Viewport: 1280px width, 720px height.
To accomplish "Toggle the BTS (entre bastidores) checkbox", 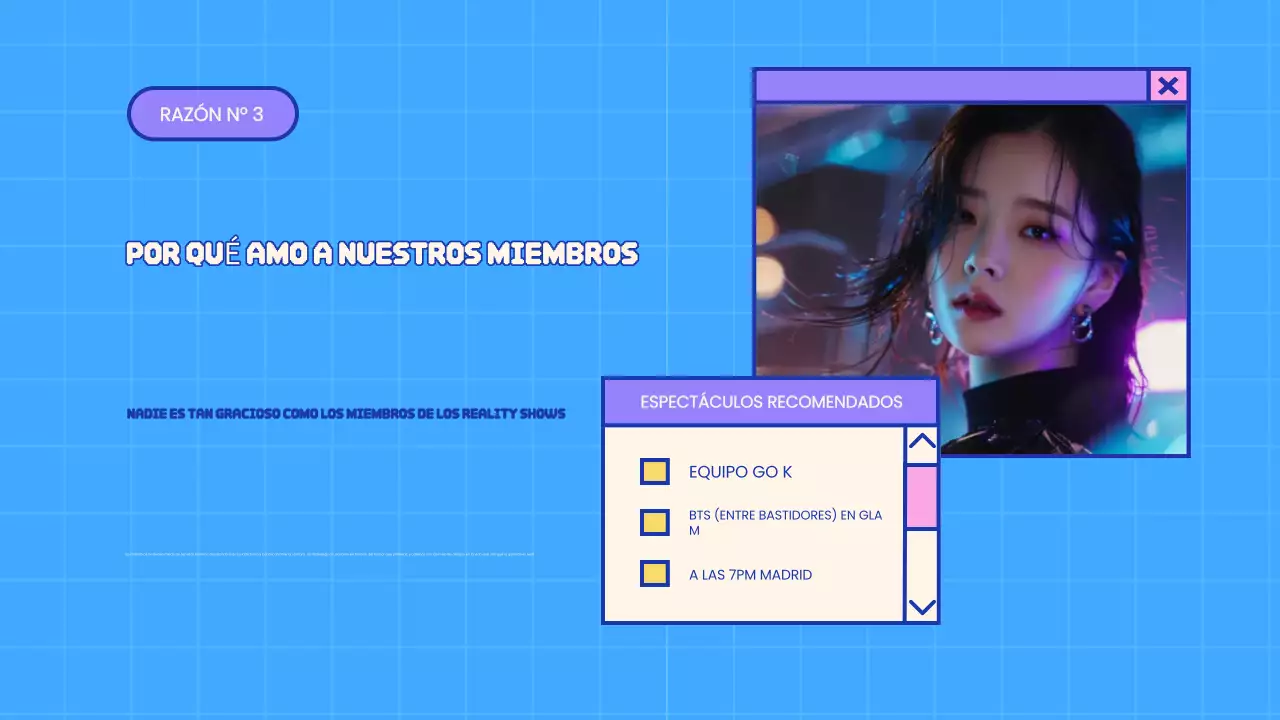I will click(x=655, y=522).
